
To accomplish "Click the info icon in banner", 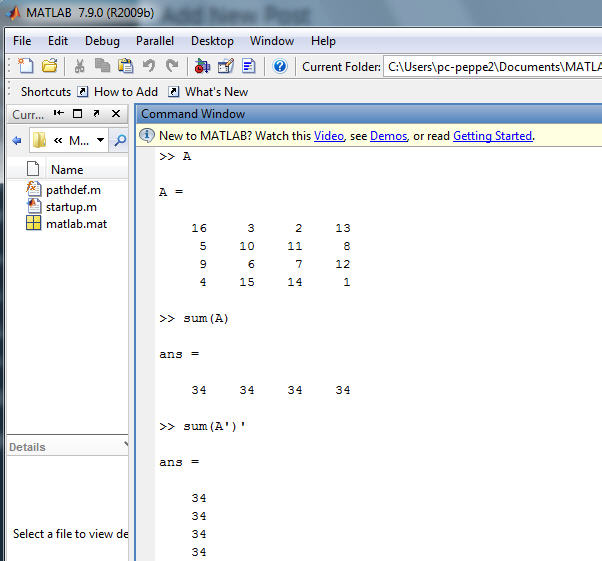I will tap(147, 136).
